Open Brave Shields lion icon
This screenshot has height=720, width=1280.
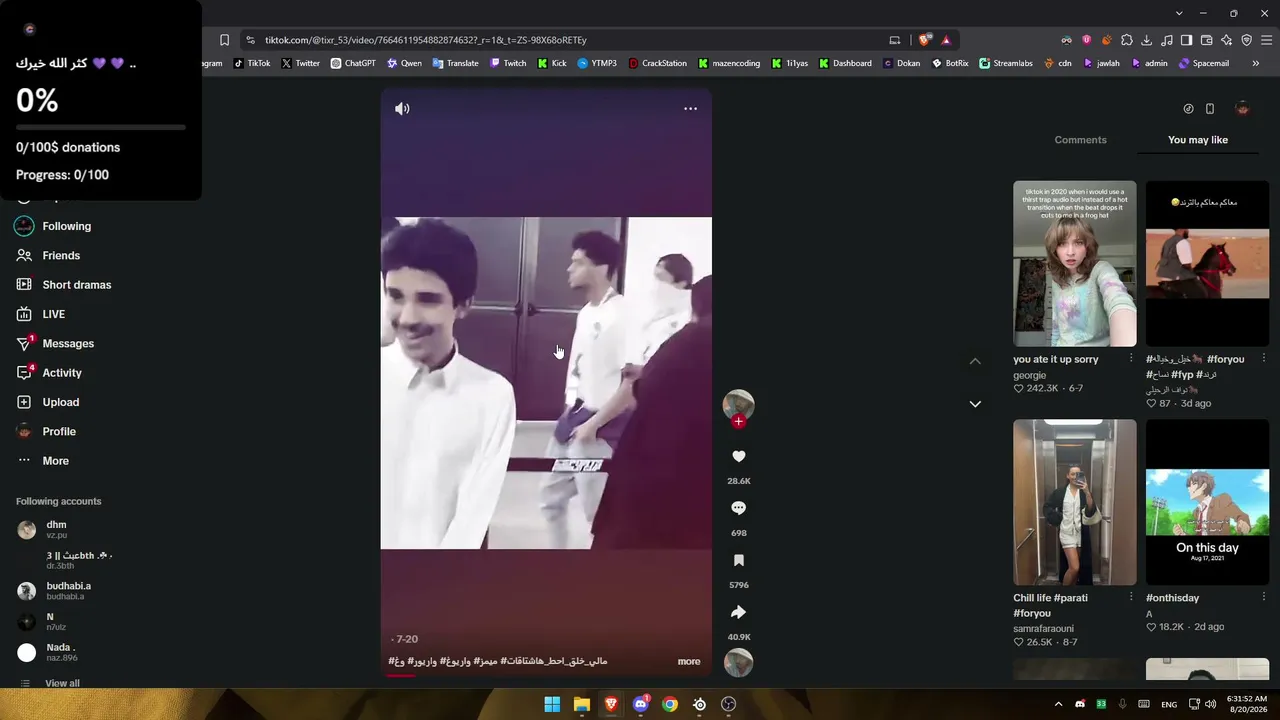click(x=925, y=40)
